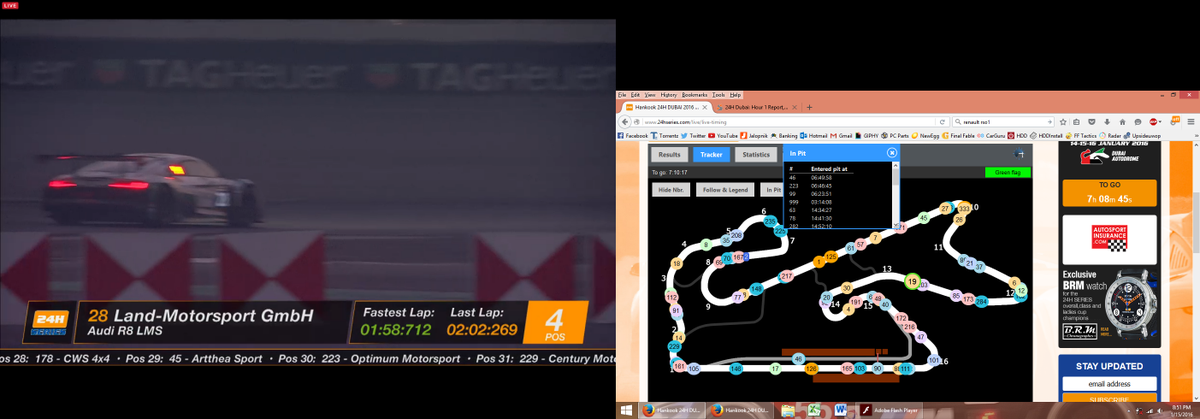
Task: Select highlighted car 19 marker on track
Action: pos(912,281)
